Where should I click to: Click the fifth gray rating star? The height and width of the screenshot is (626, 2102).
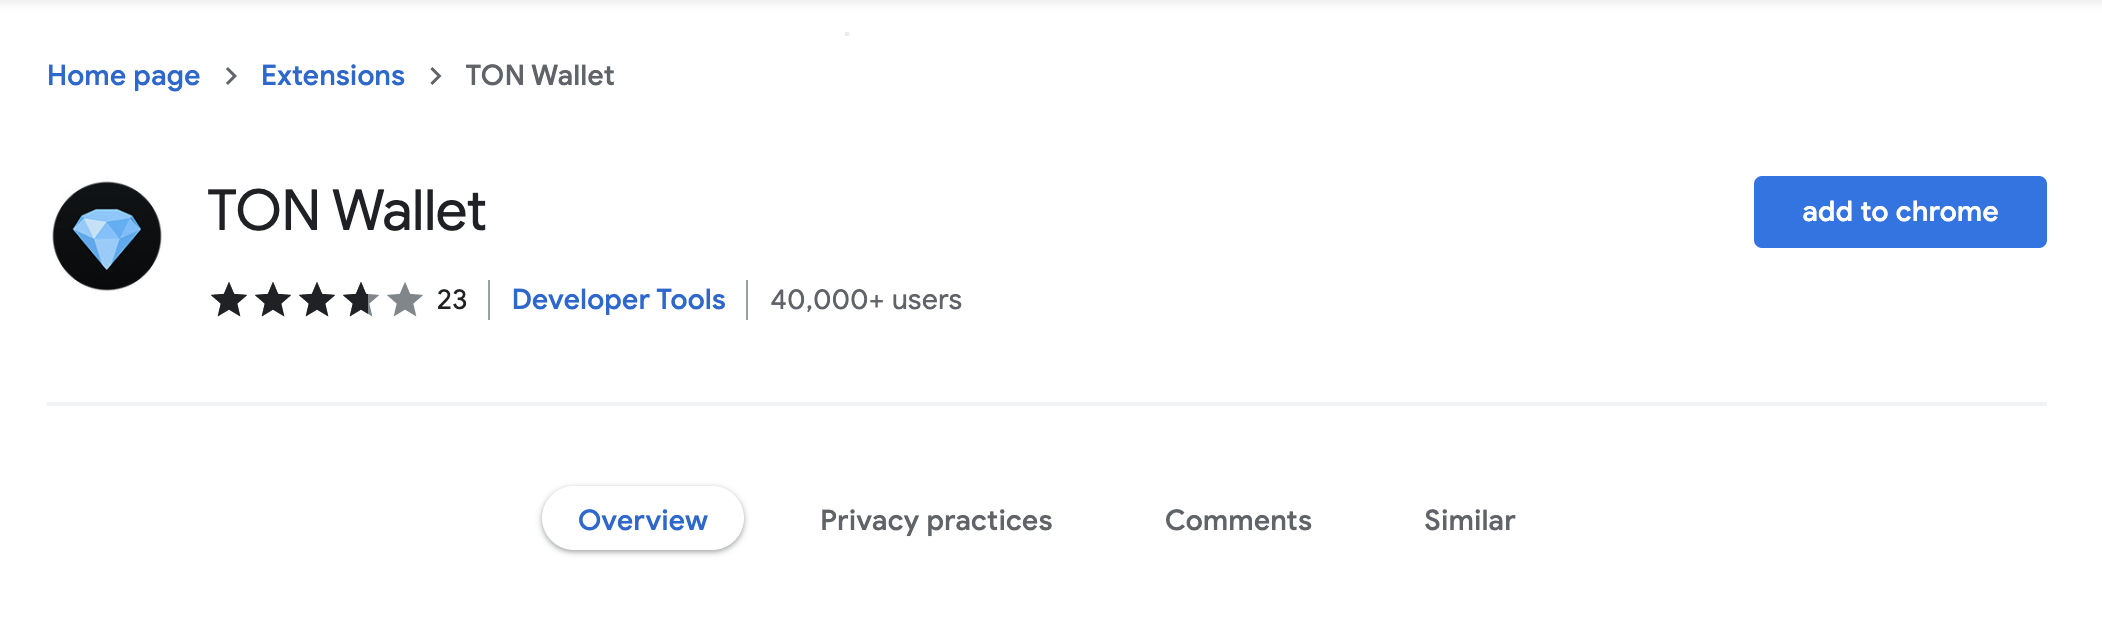click(405, 299)
